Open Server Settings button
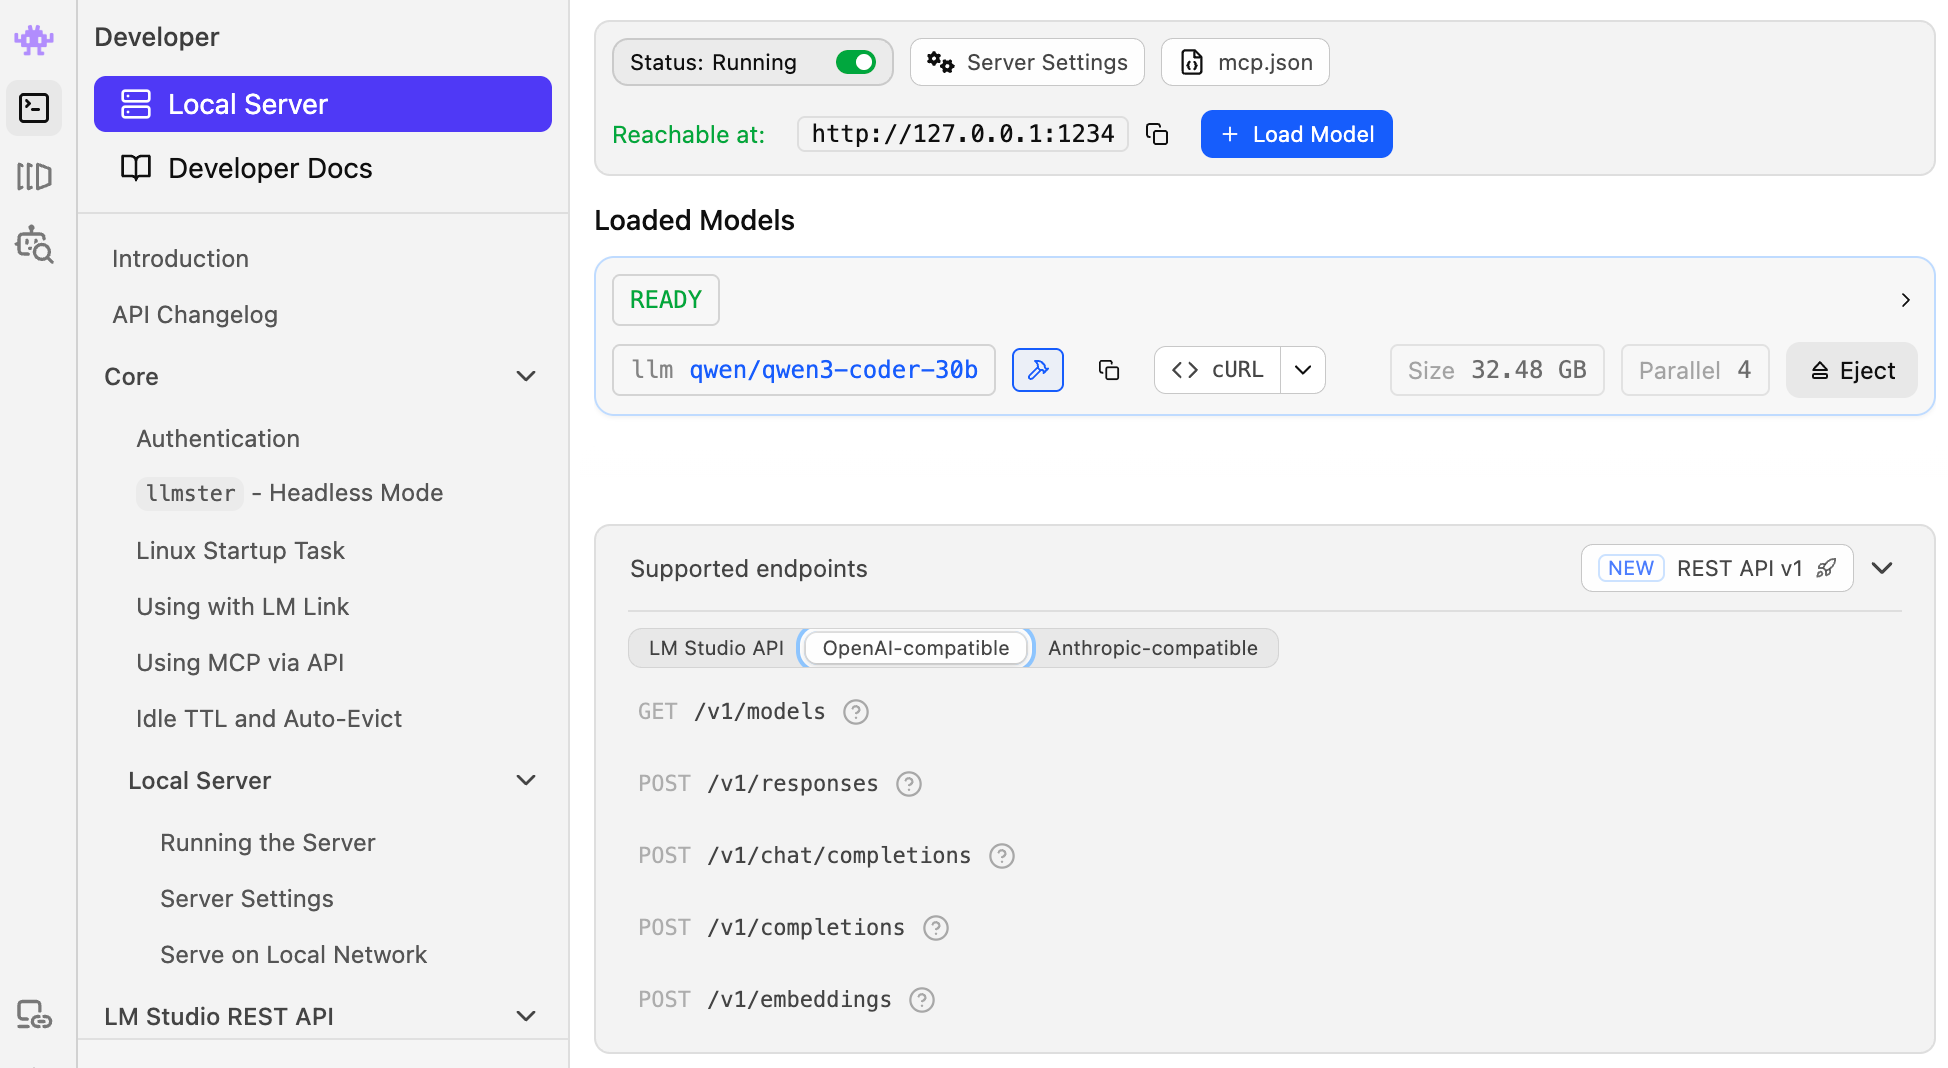 point(1027,62)
